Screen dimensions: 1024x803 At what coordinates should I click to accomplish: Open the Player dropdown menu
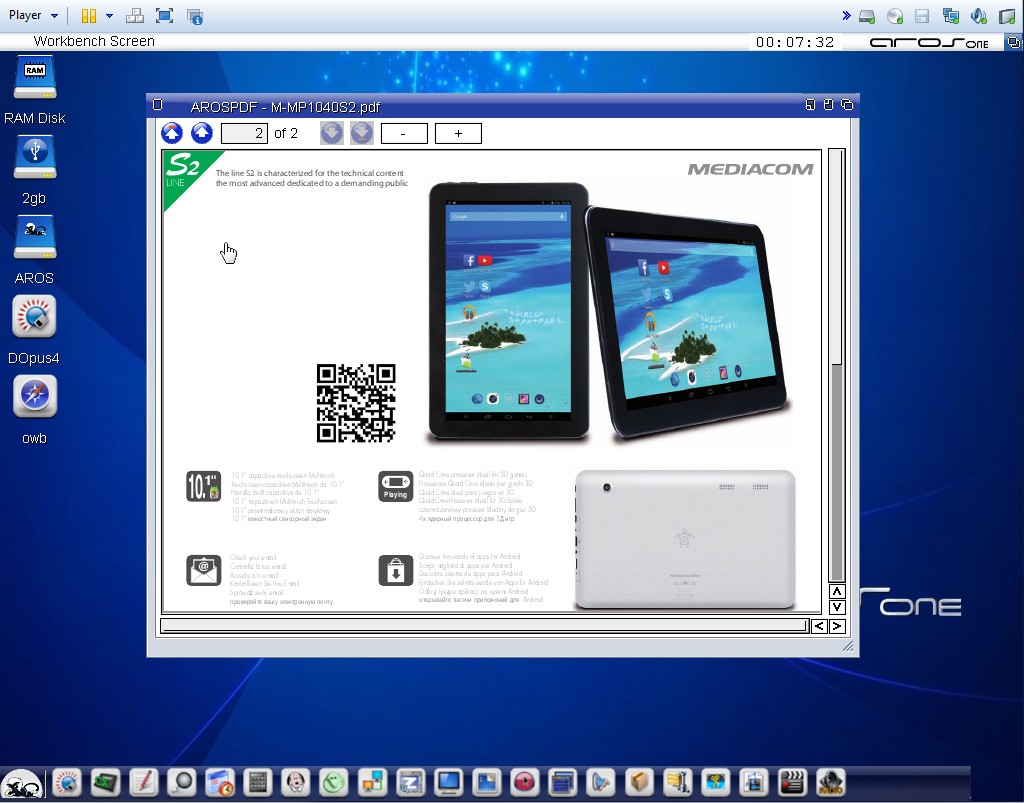[x=33, y=15]
